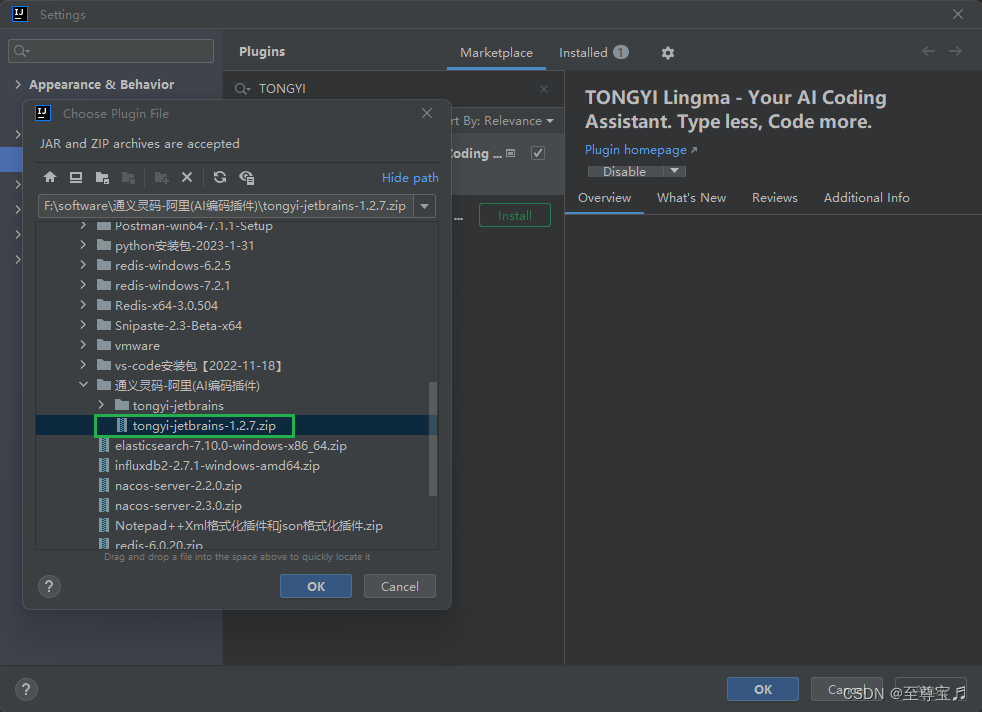
Task: Select the nacos-server-2.2.0.zip file
Action: [178, 486]
